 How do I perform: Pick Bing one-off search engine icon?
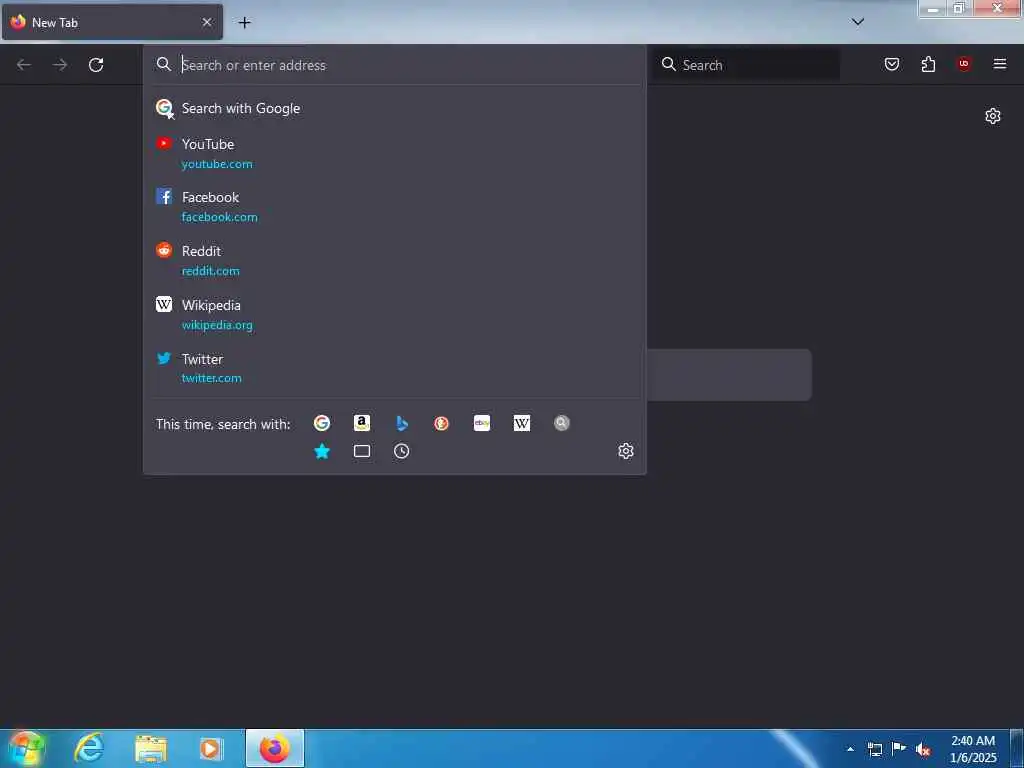pos(402,423)
